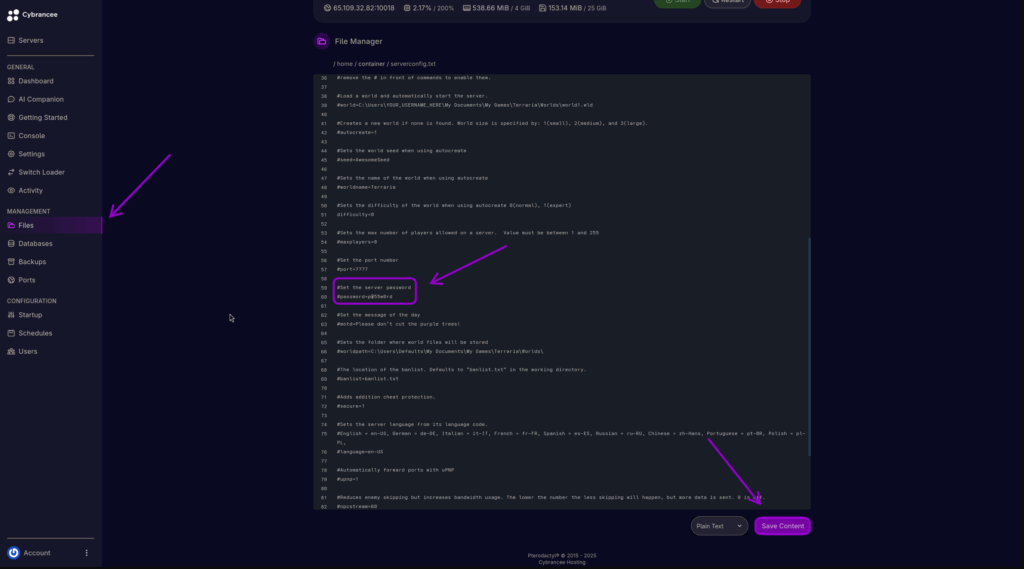Open the Account three-dot menu
This screenshot has width=1024, height=569.
86,553
